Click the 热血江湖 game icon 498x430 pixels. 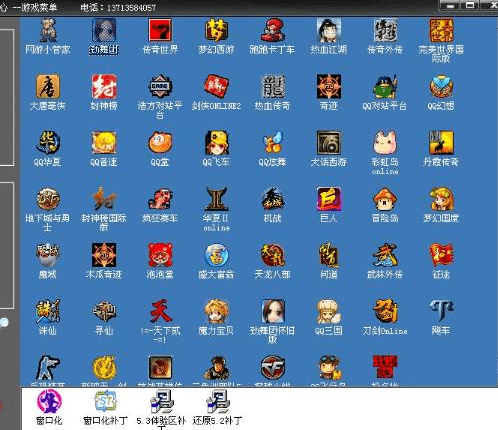click(329, 31)
